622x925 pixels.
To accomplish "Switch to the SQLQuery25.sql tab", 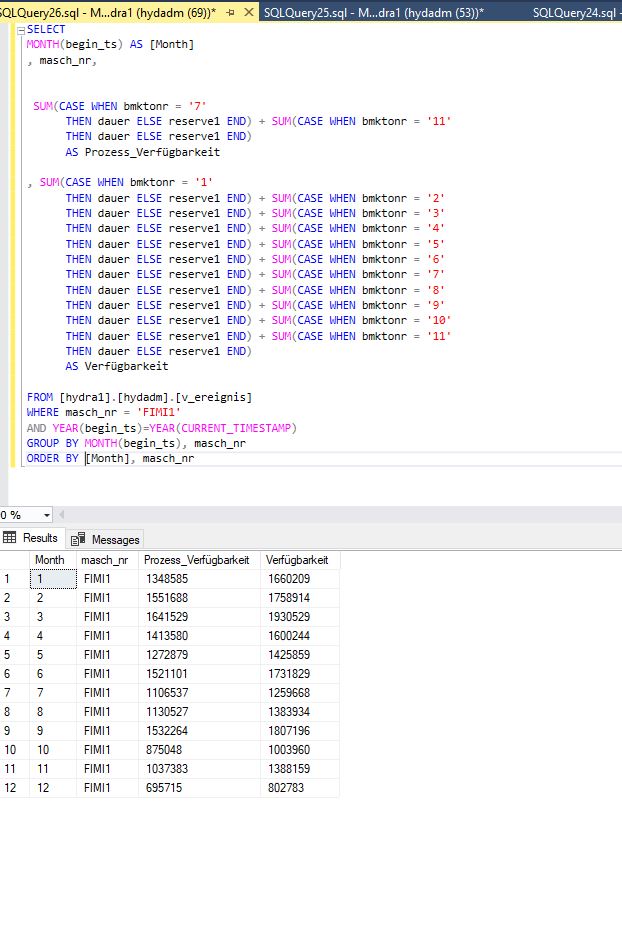I will pyautogui.click(x=374, y=12).
